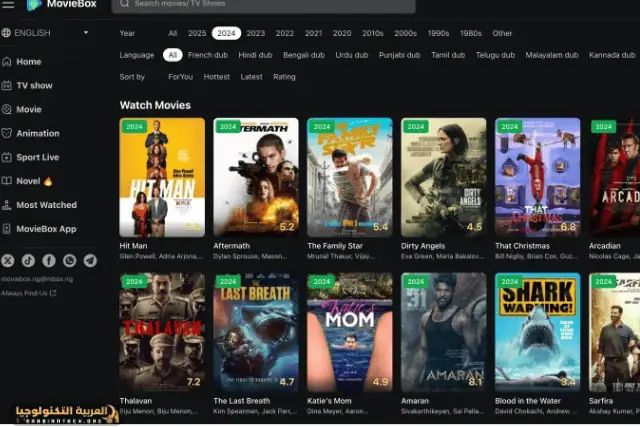The width and height of the screenshot is (640, 427).
Task: Click the Arcadian movie title
Action: [x=604, y=246]
